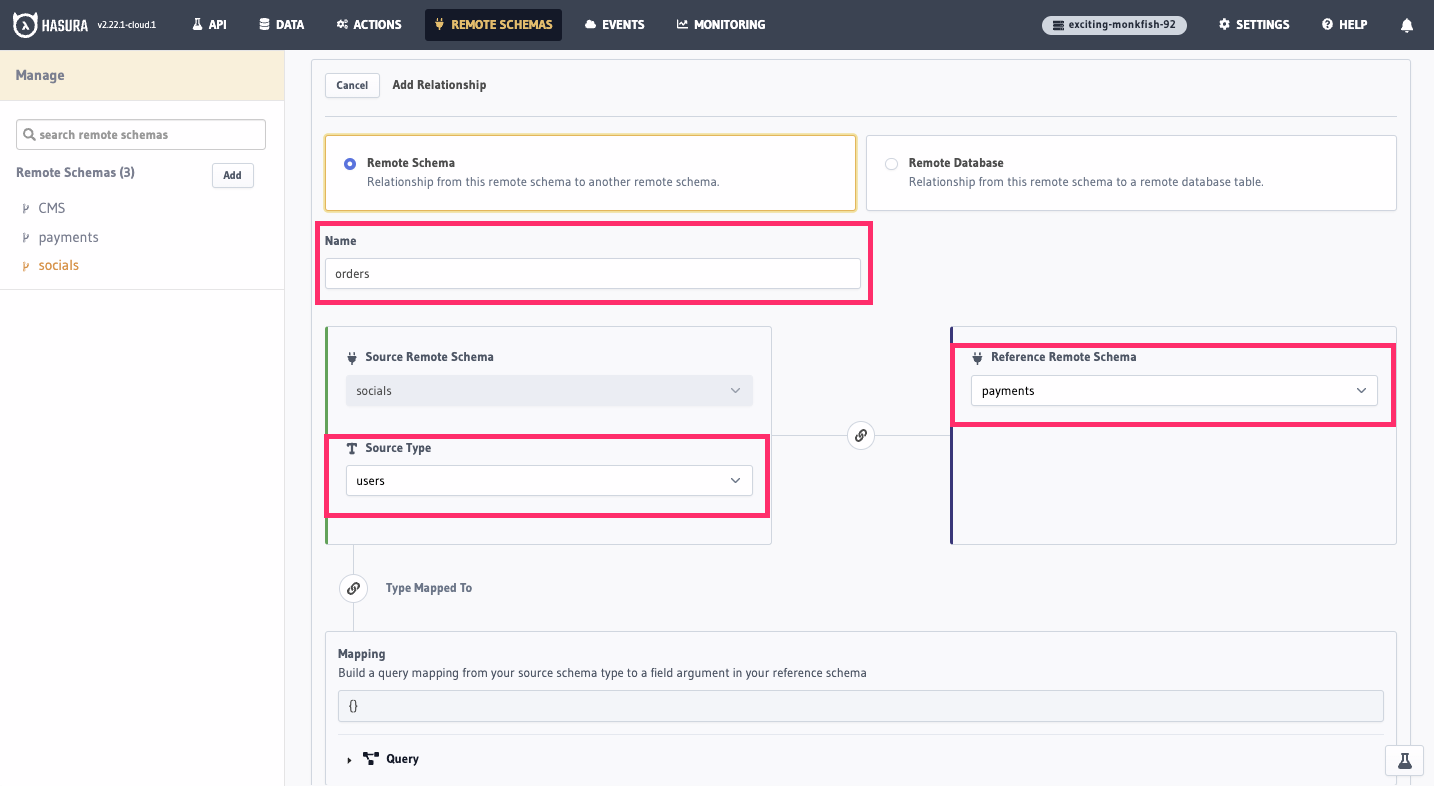Open SETTINGS with the gear icon
The width and height of the screenshot is (1434, 786).
[x=1223, y=24]
